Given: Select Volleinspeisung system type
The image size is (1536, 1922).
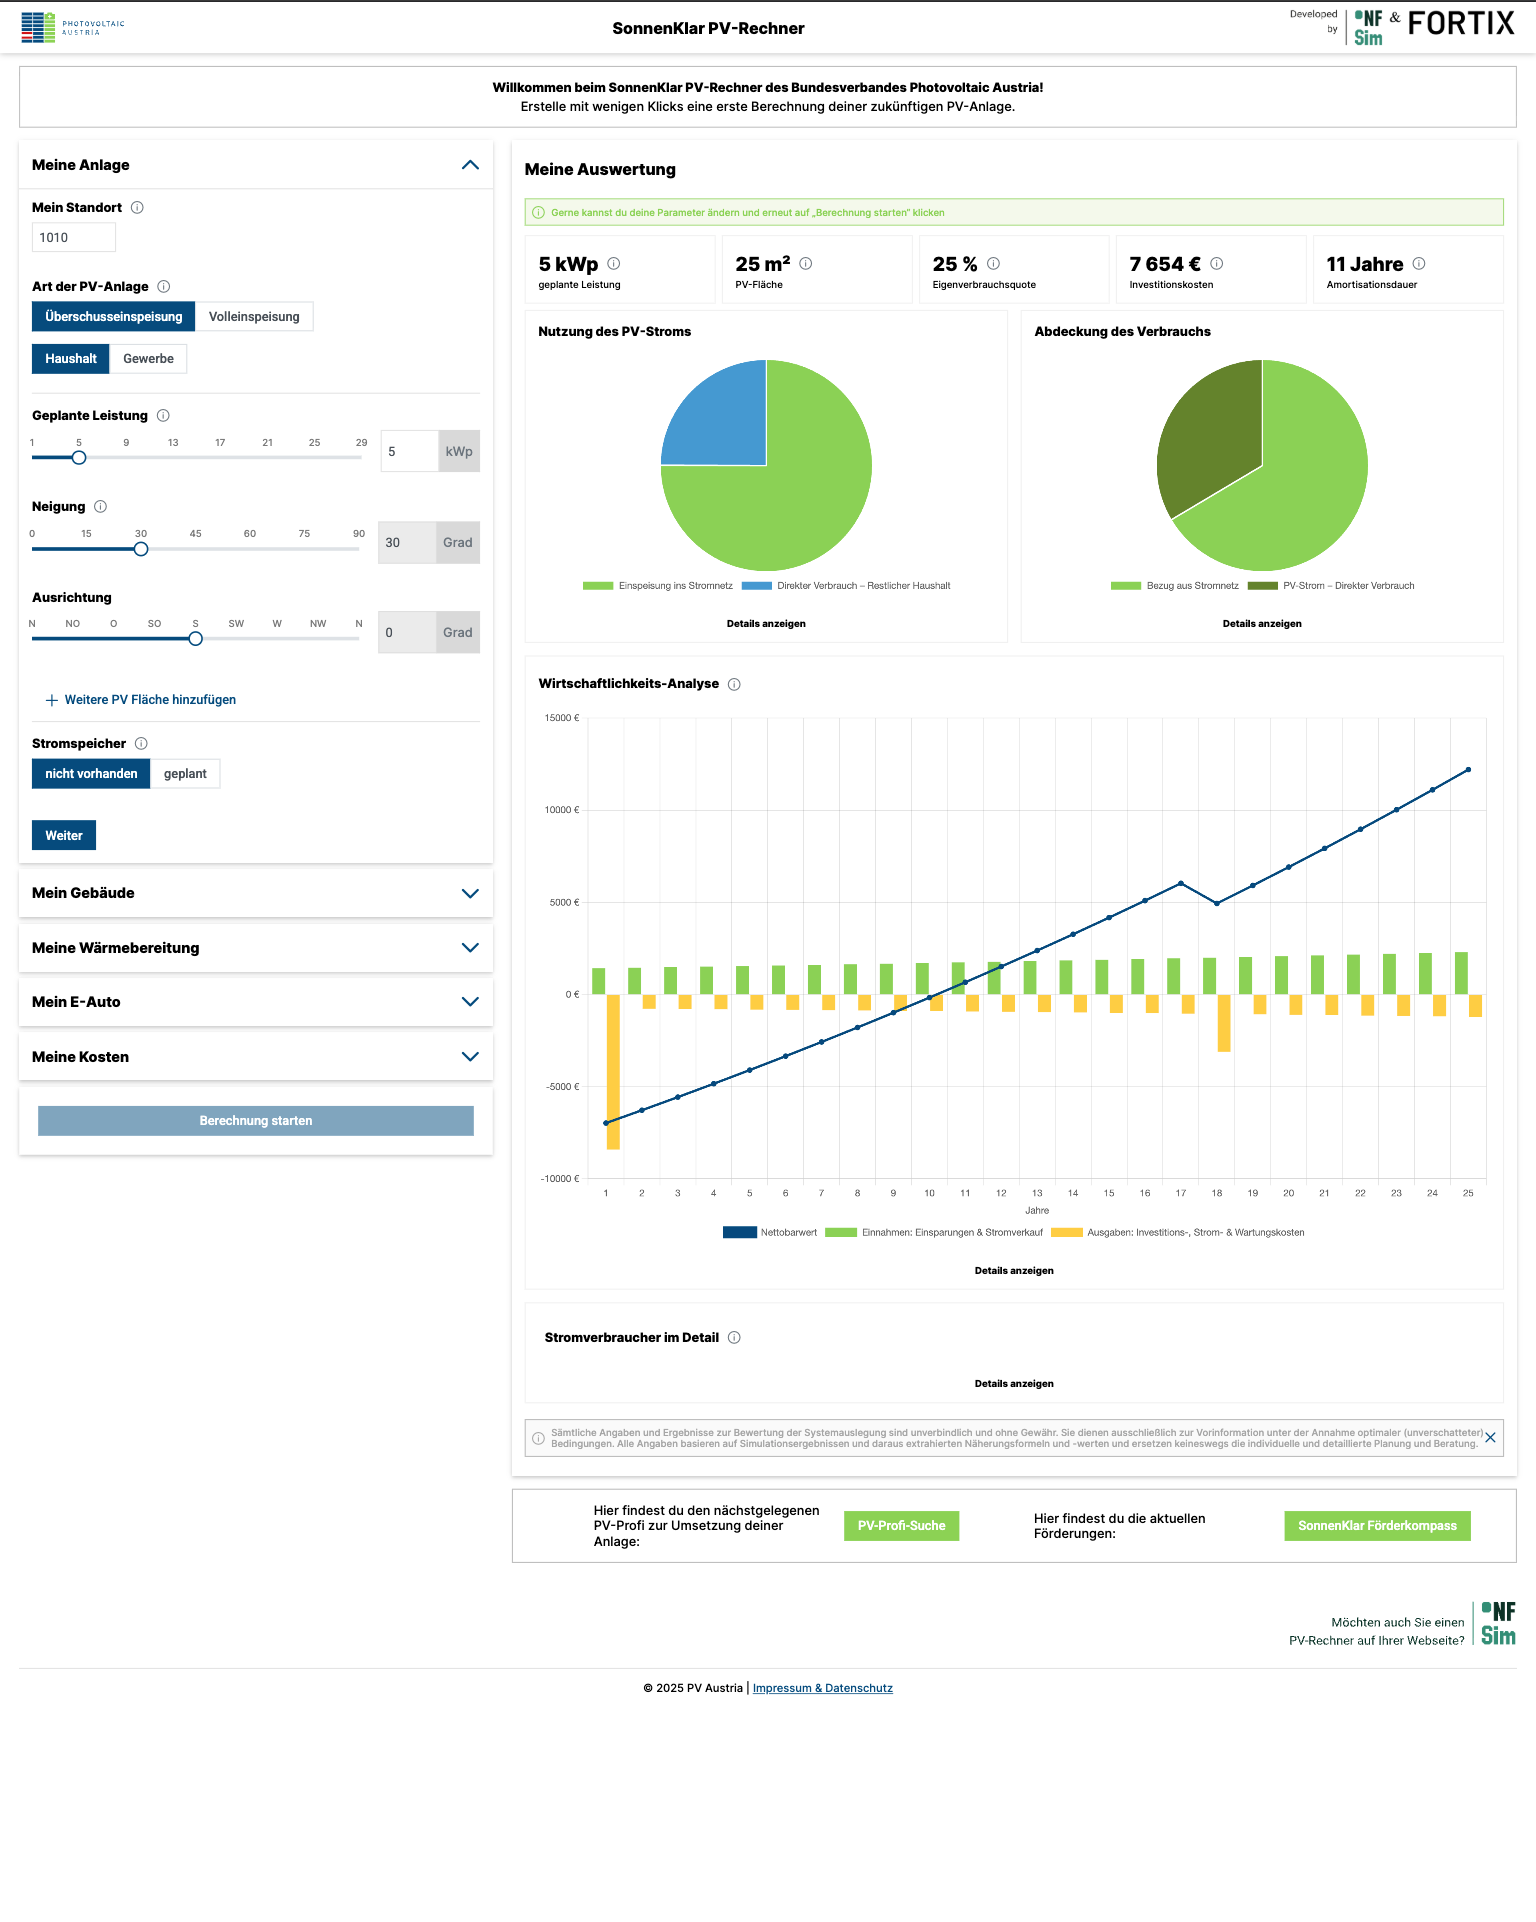Looking at the screenshot, I should pos(254,317).
